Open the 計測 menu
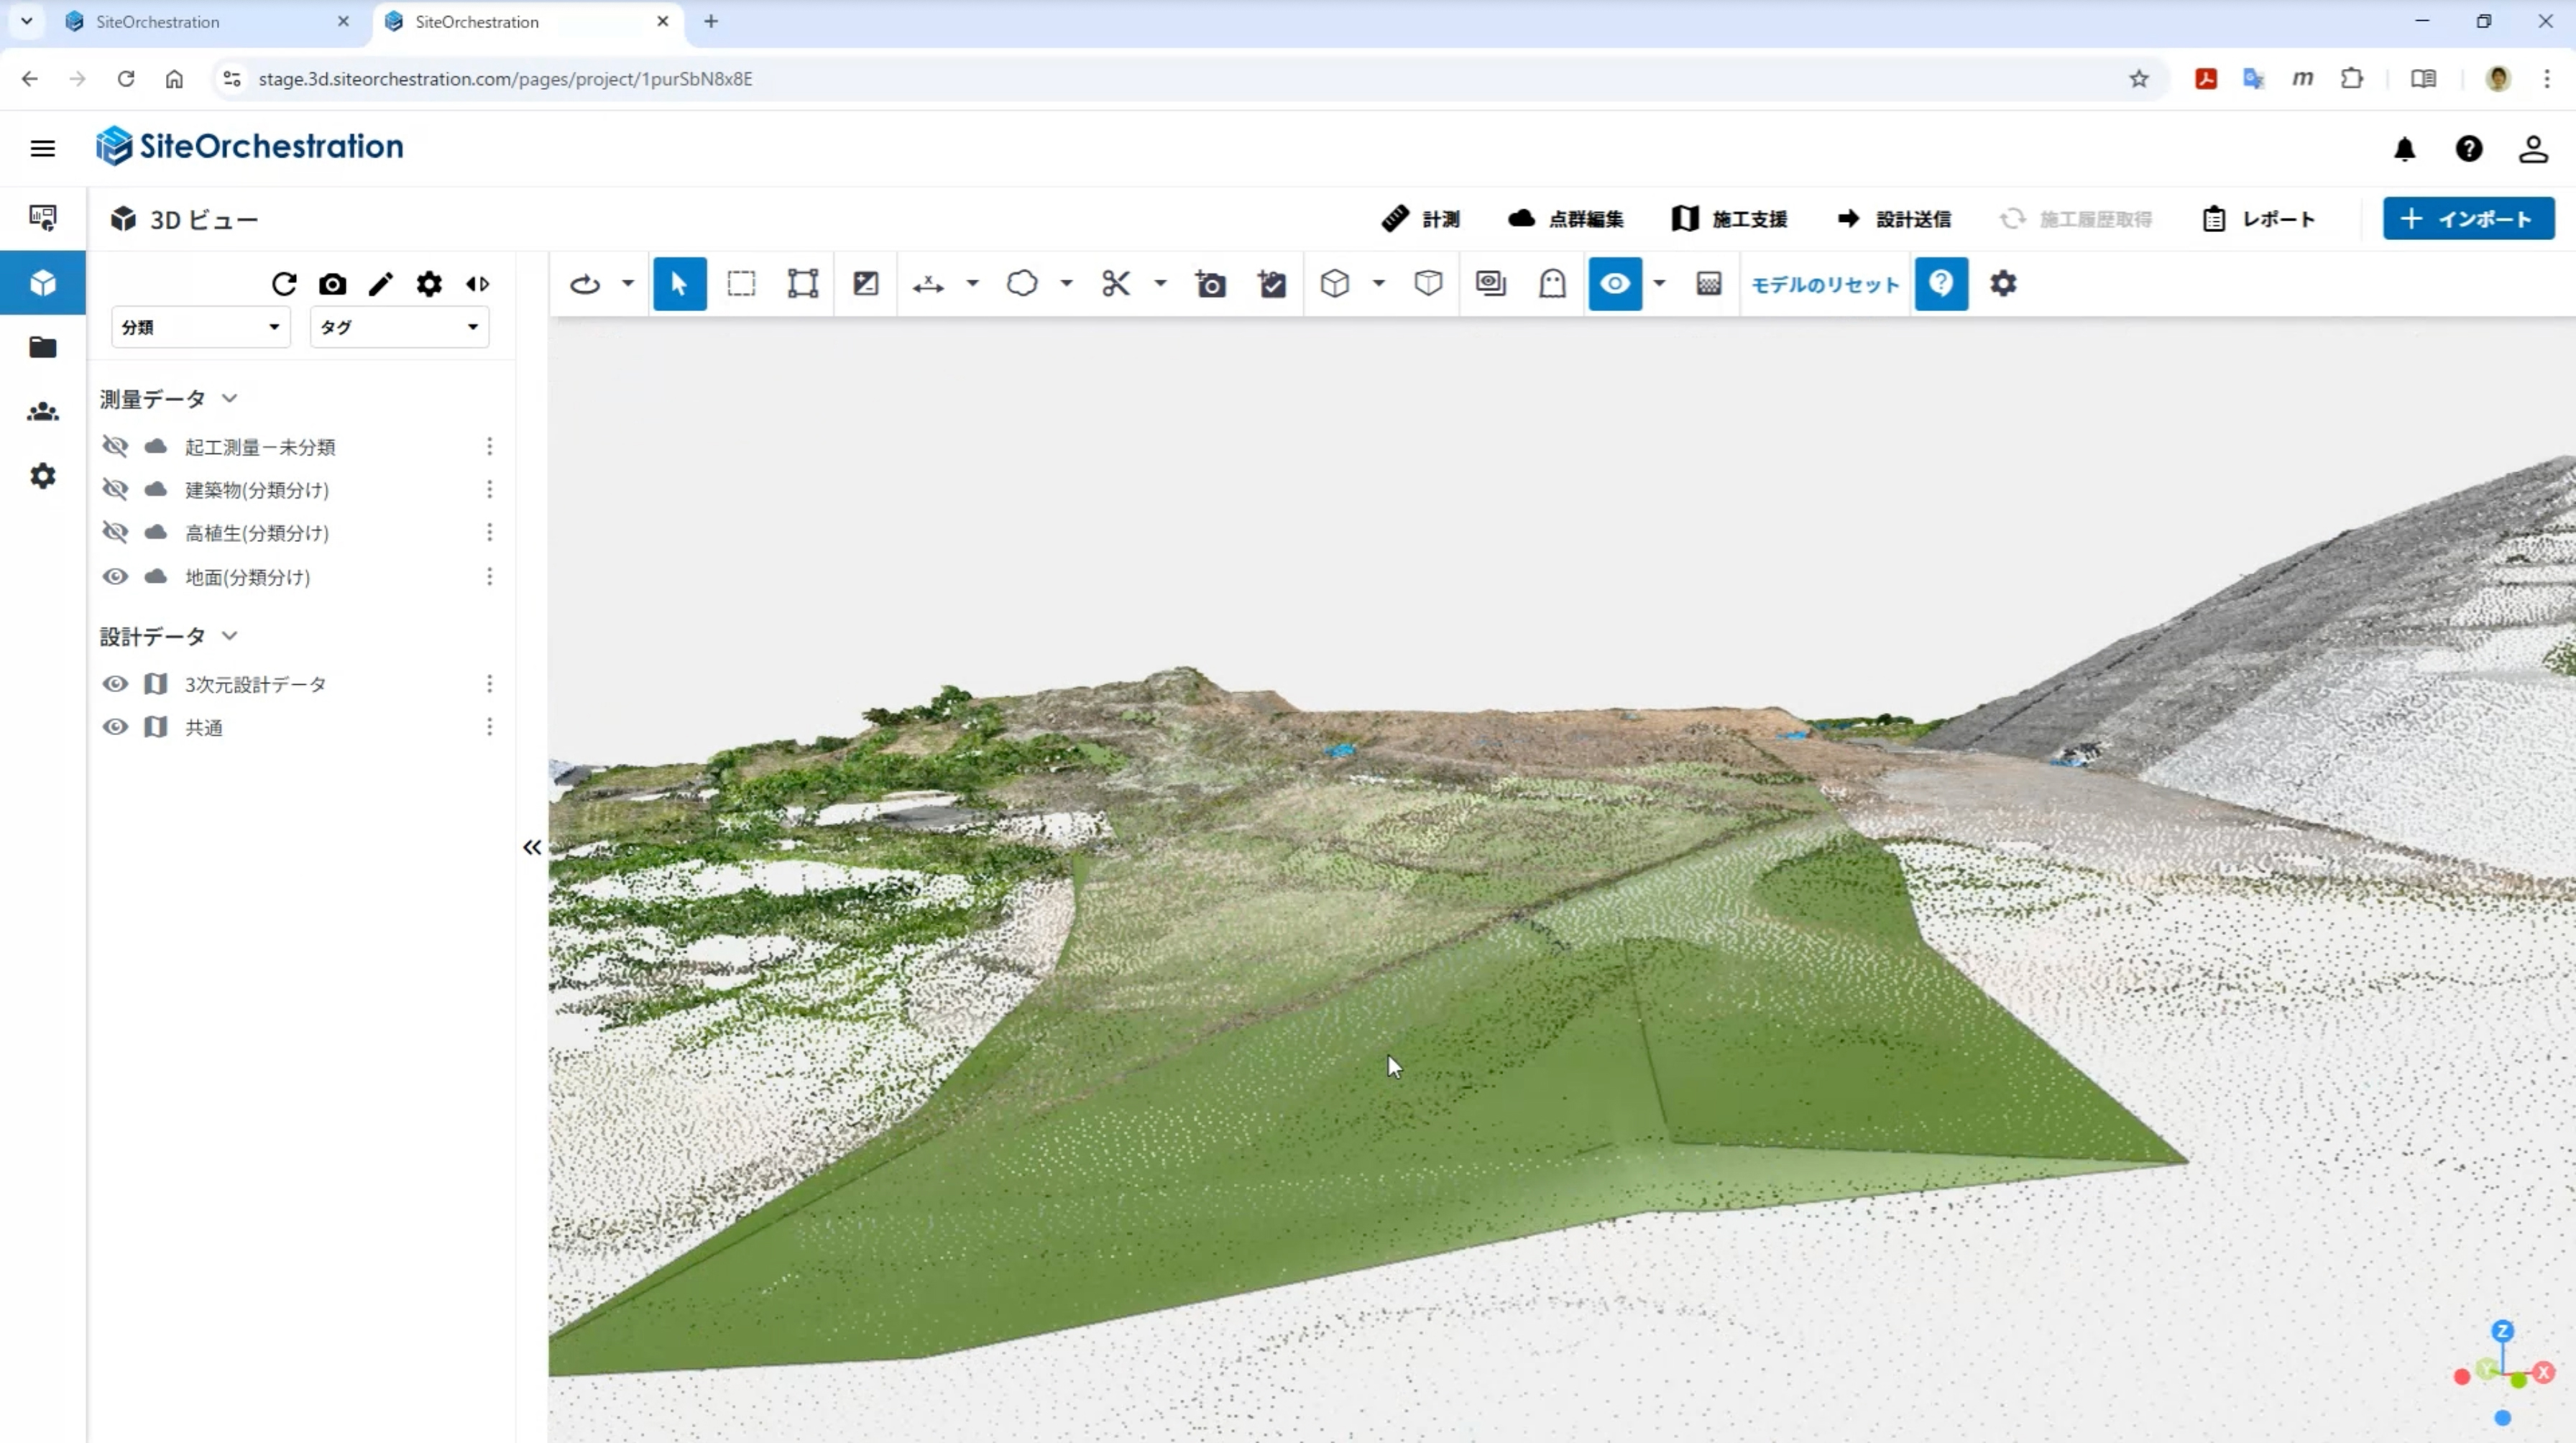Screen dimensions: 2576x1443 click(x=1421, y=219)
